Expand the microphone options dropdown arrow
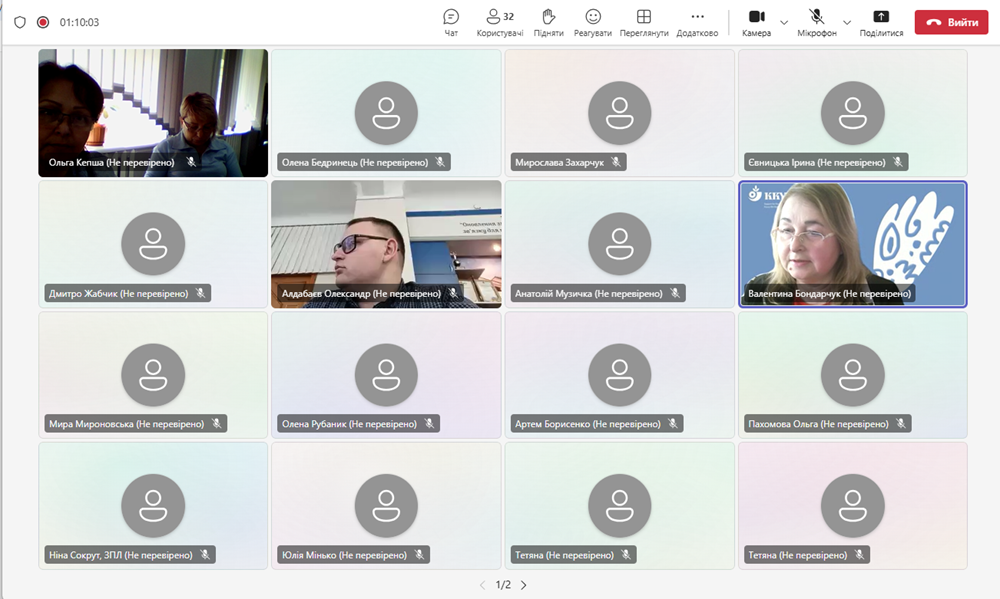1000x599 pixels. tap(847, 22)
